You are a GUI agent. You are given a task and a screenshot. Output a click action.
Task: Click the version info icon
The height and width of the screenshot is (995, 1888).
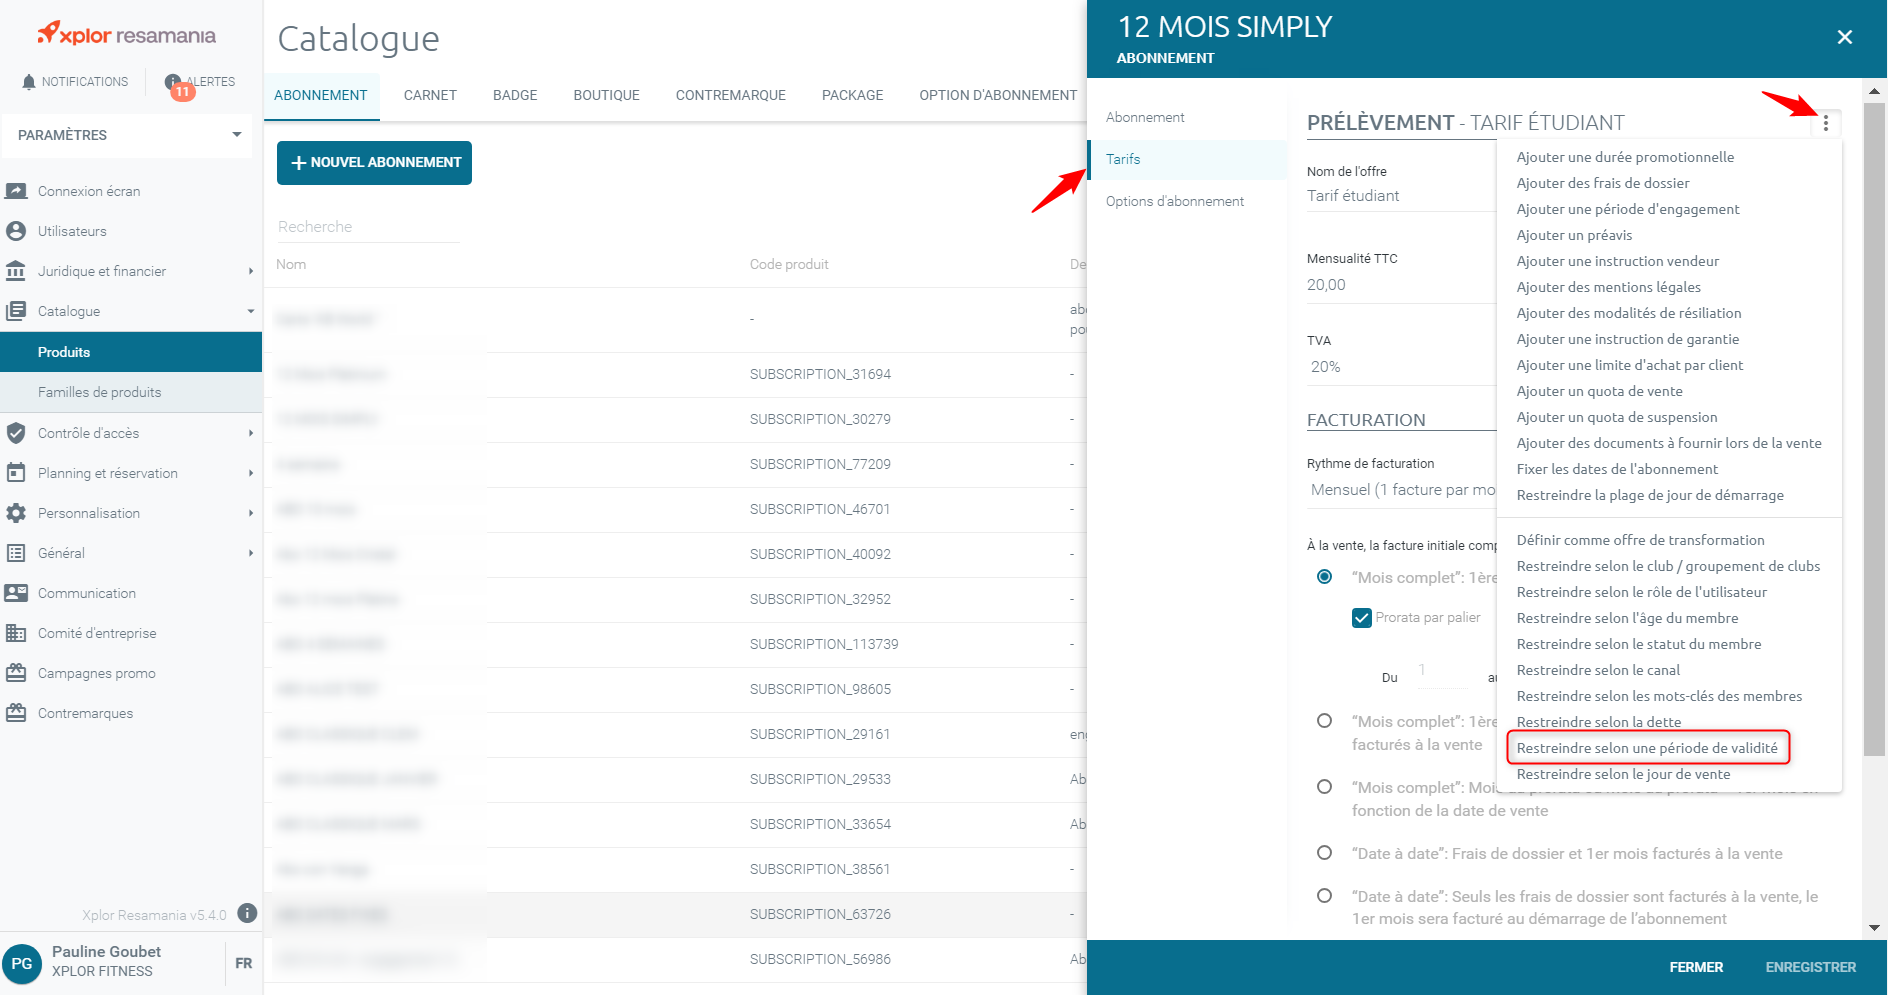click(x=247, y=913)
